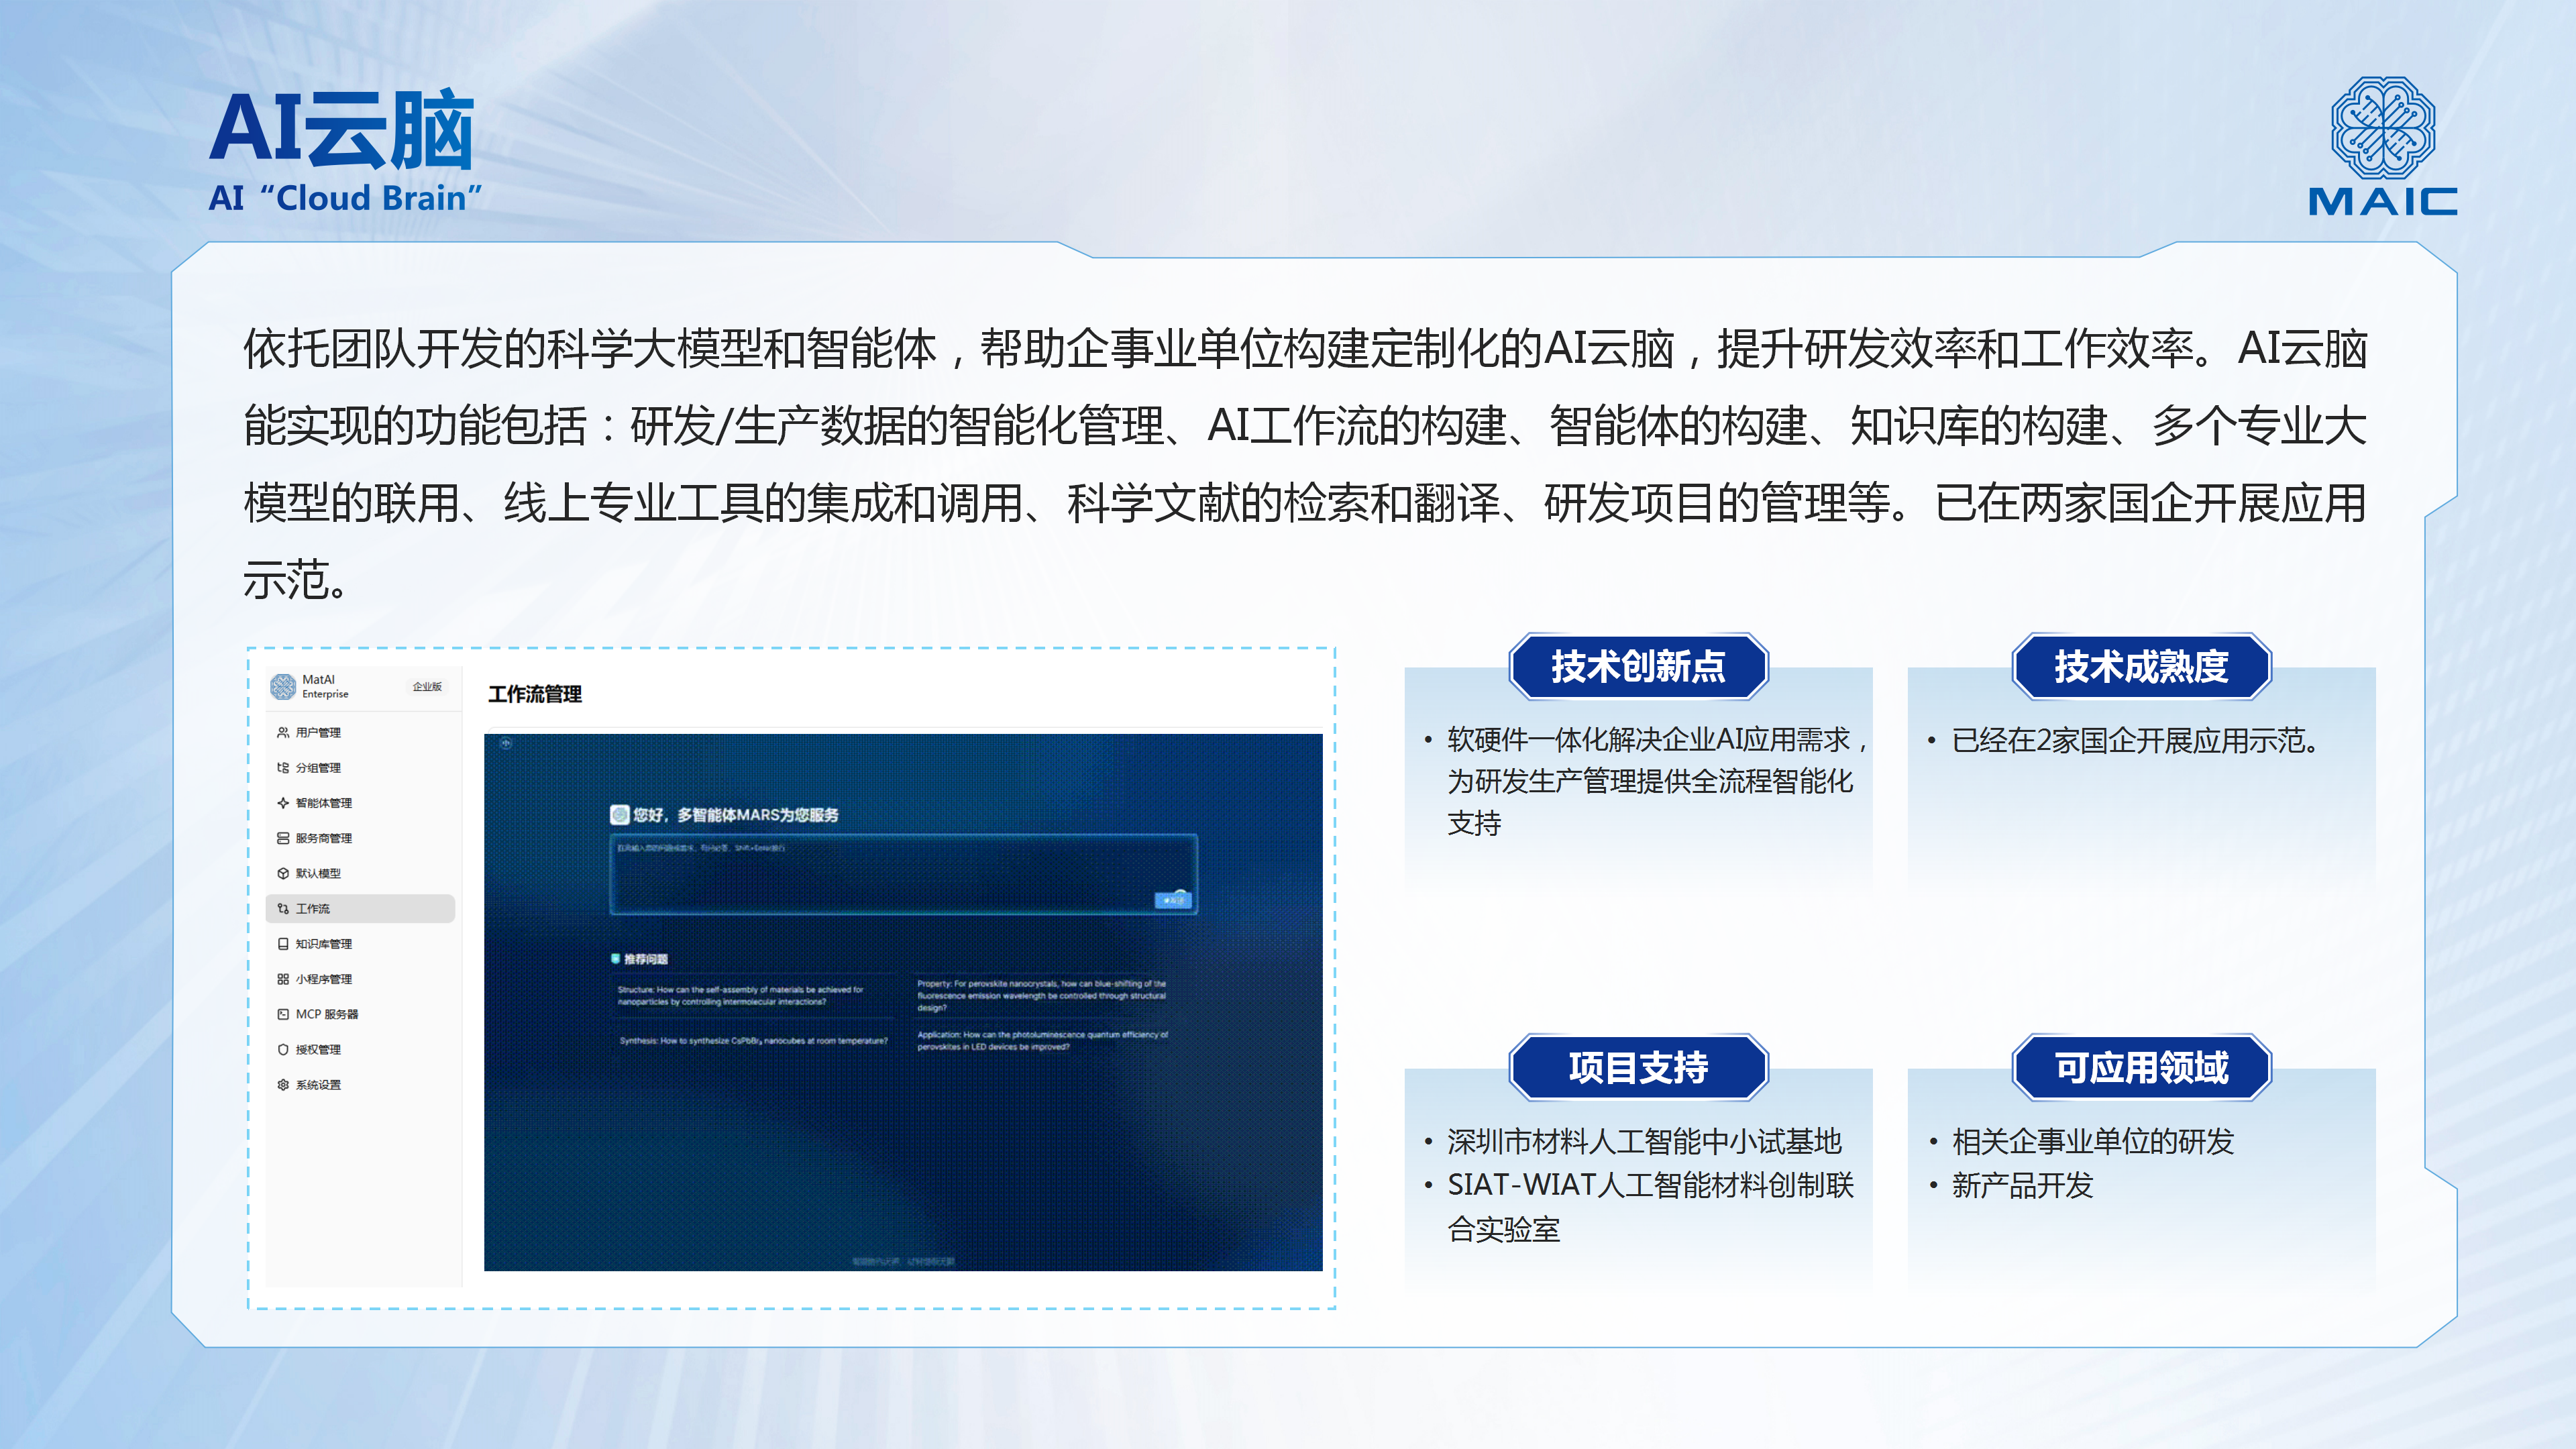Click the 分组管理 group tree icon
The width and height of the screenshot is (2576, 1449).
coord(283,768)
